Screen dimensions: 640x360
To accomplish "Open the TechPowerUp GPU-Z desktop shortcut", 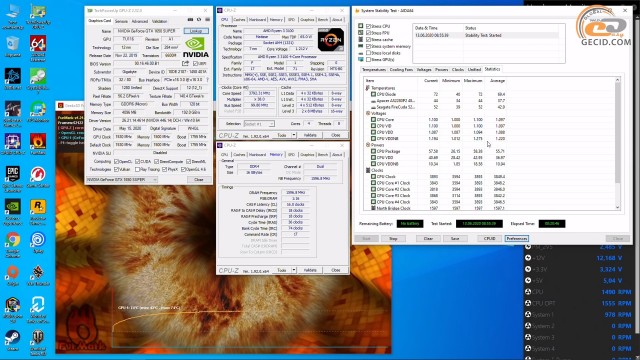I will coord(38,16).
